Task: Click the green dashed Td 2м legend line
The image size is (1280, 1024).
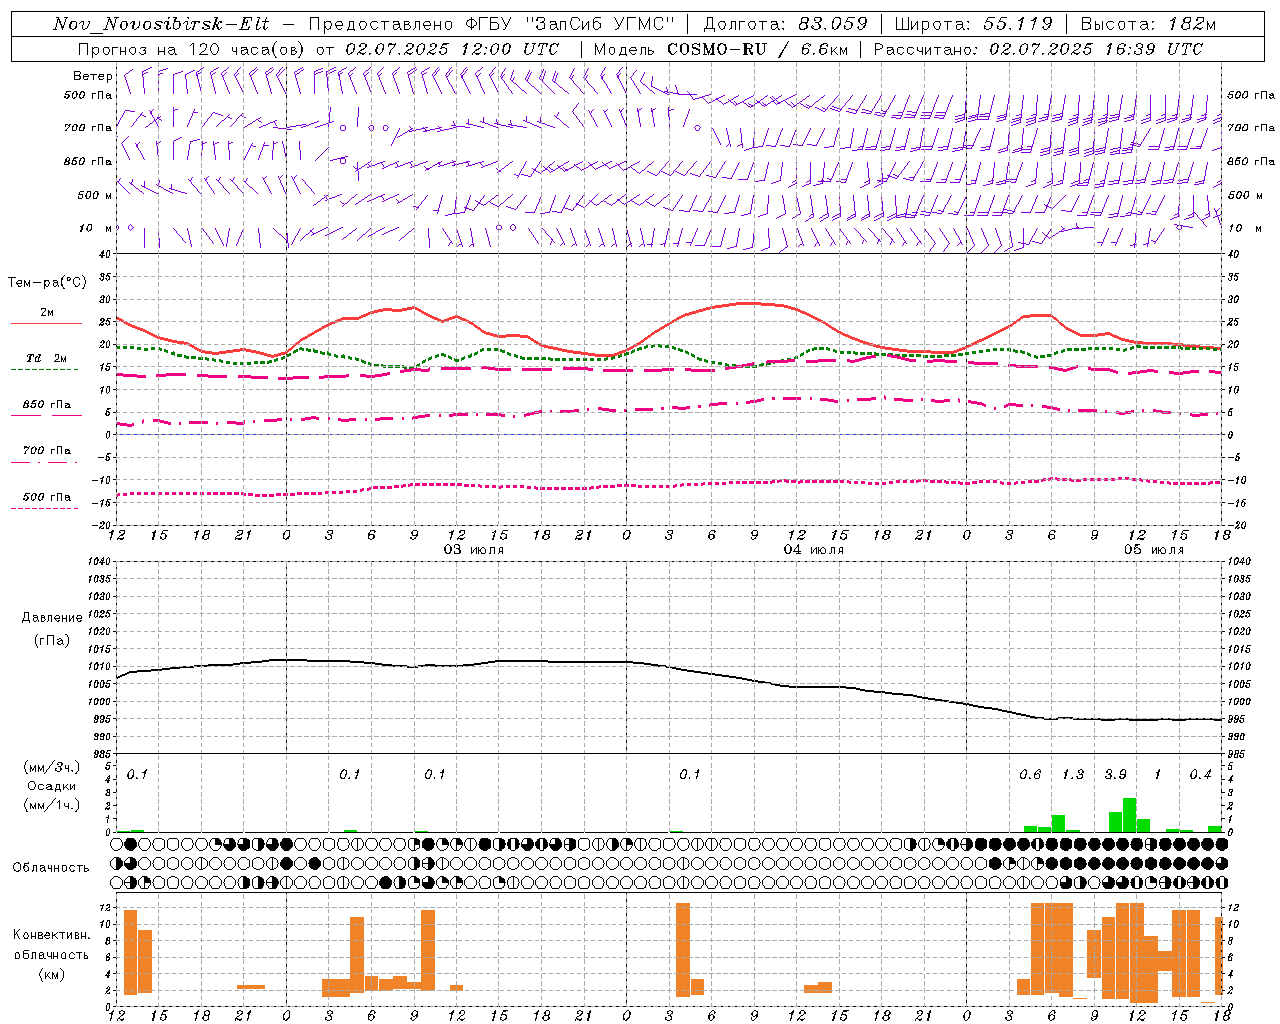Action: pyautogui.click(x=46, y=369)
